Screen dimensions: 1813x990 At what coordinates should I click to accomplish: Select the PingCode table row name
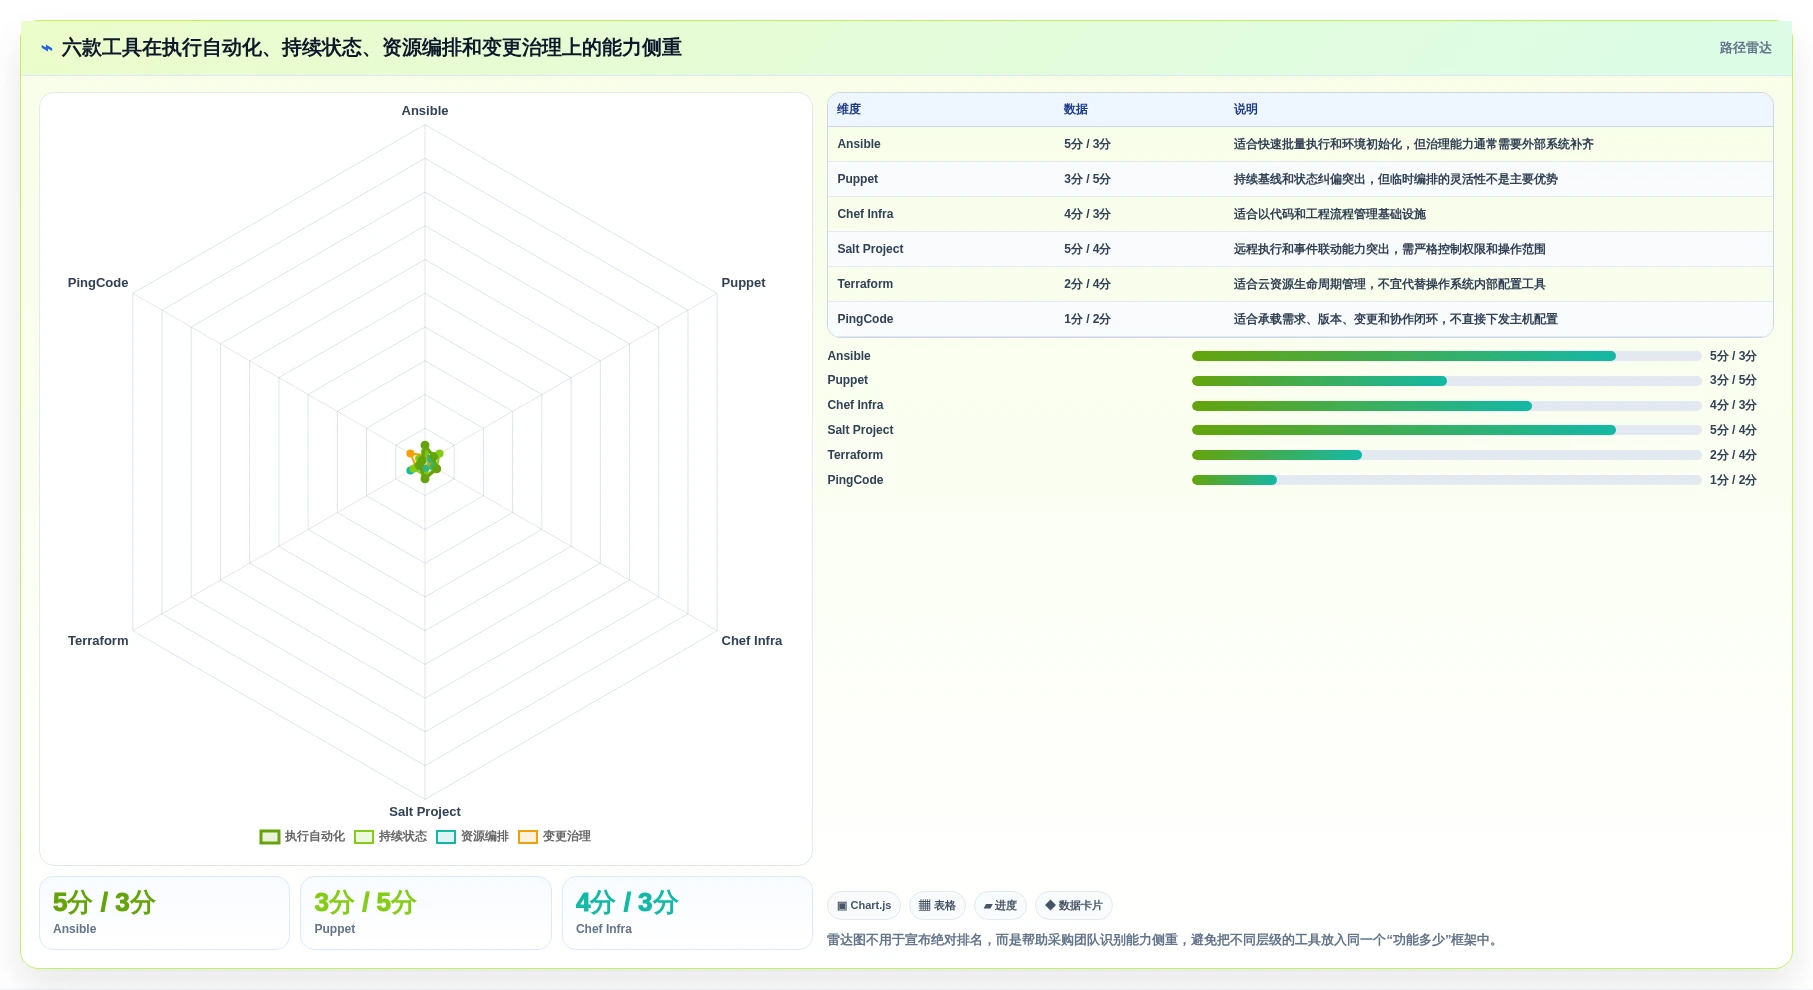(x=865, y=319)
